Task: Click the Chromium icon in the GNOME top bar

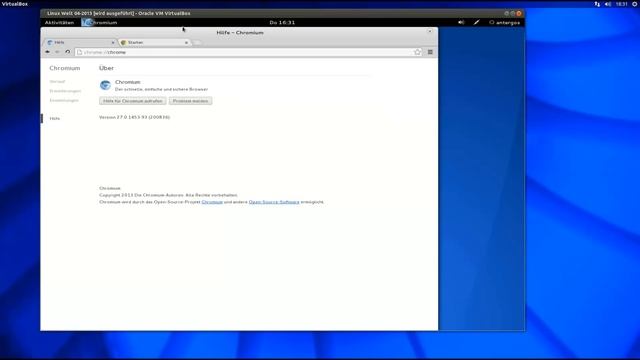Action: (x=87, y=22)
